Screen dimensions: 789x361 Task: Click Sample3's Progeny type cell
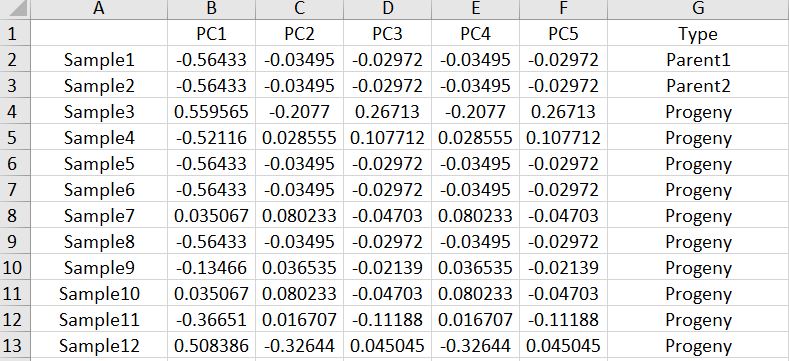(x=698, y=112)
